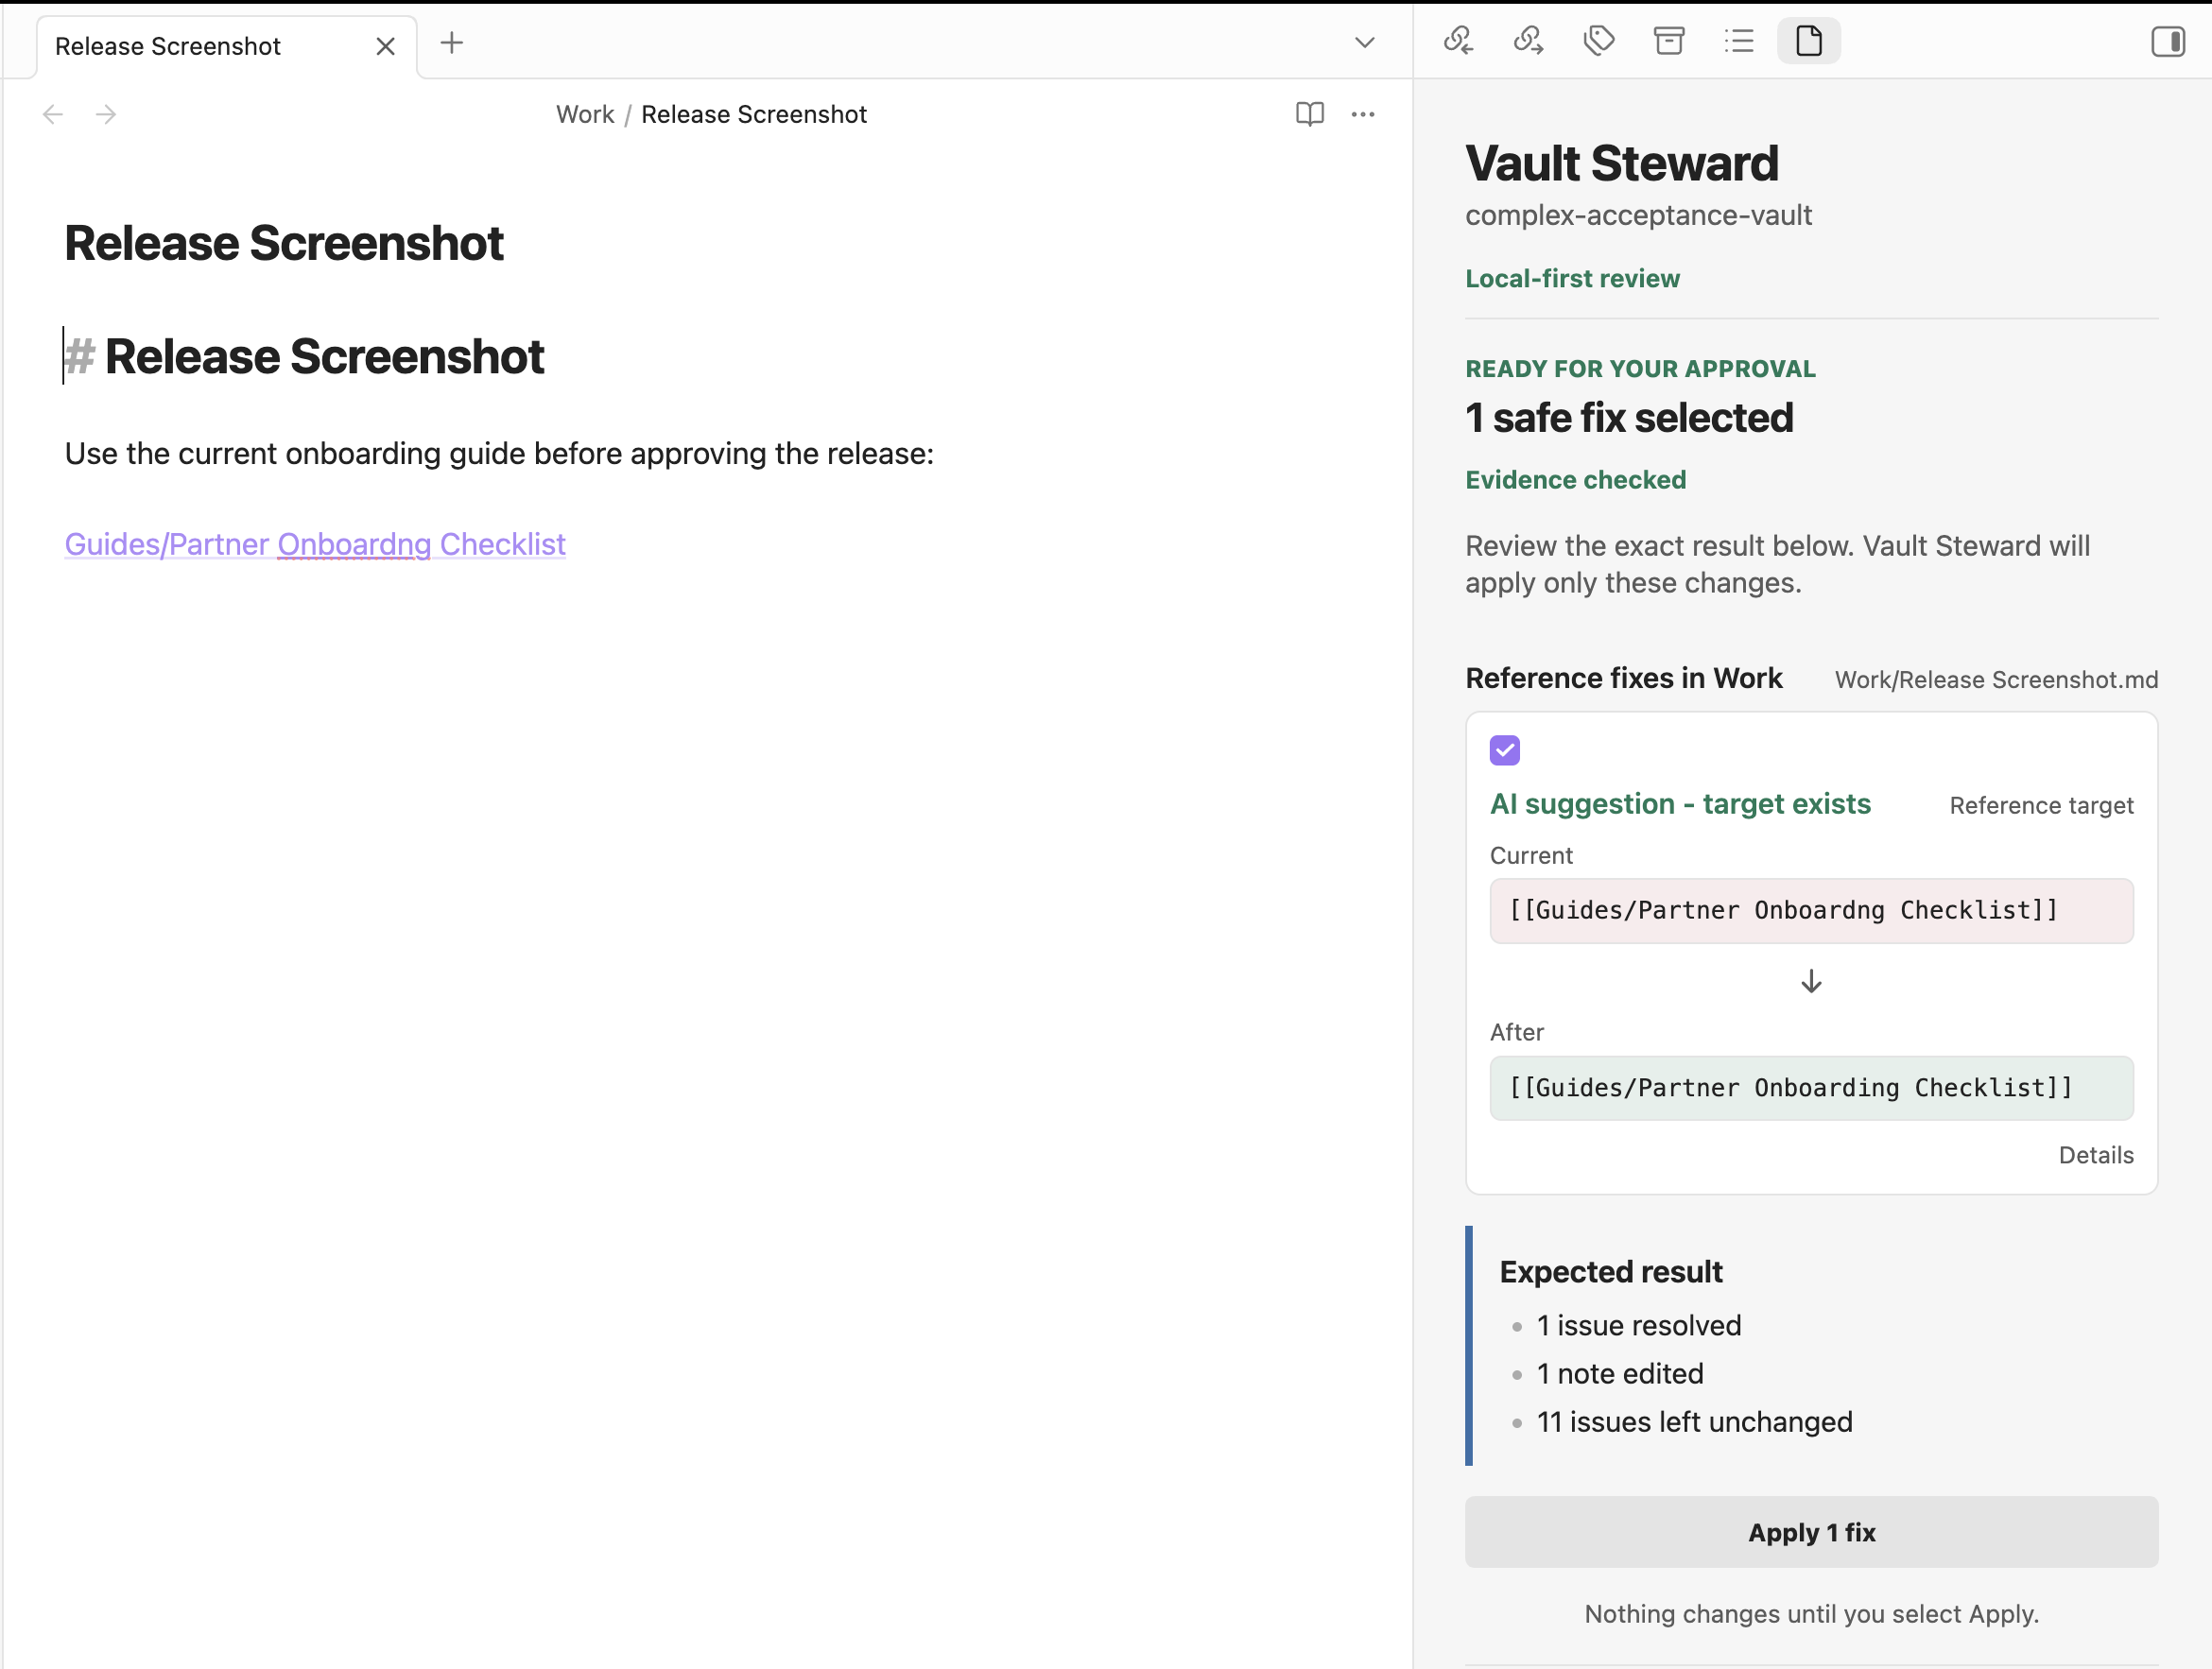This screenshot has height=1669, width=2212.
Task: Navigate back with left arrow
Action: point(53,114)
